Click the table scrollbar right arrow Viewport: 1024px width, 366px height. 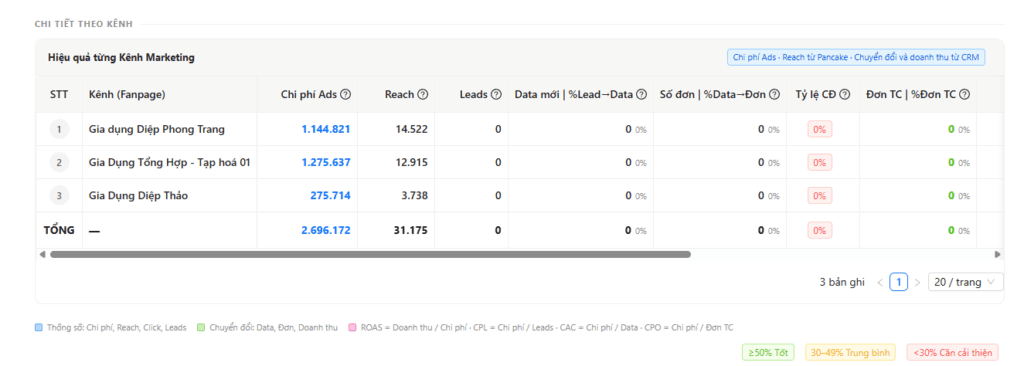(997, 254)
